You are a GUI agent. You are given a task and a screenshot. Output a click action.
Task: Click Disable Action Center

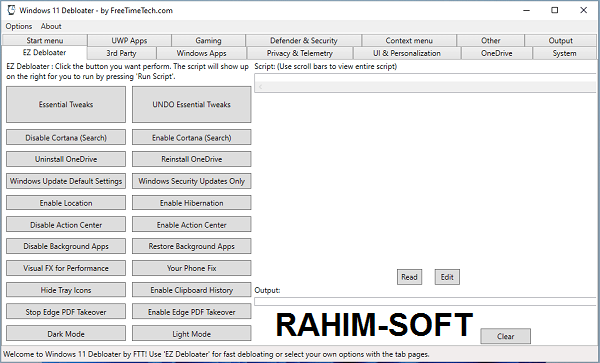[66, 225]
